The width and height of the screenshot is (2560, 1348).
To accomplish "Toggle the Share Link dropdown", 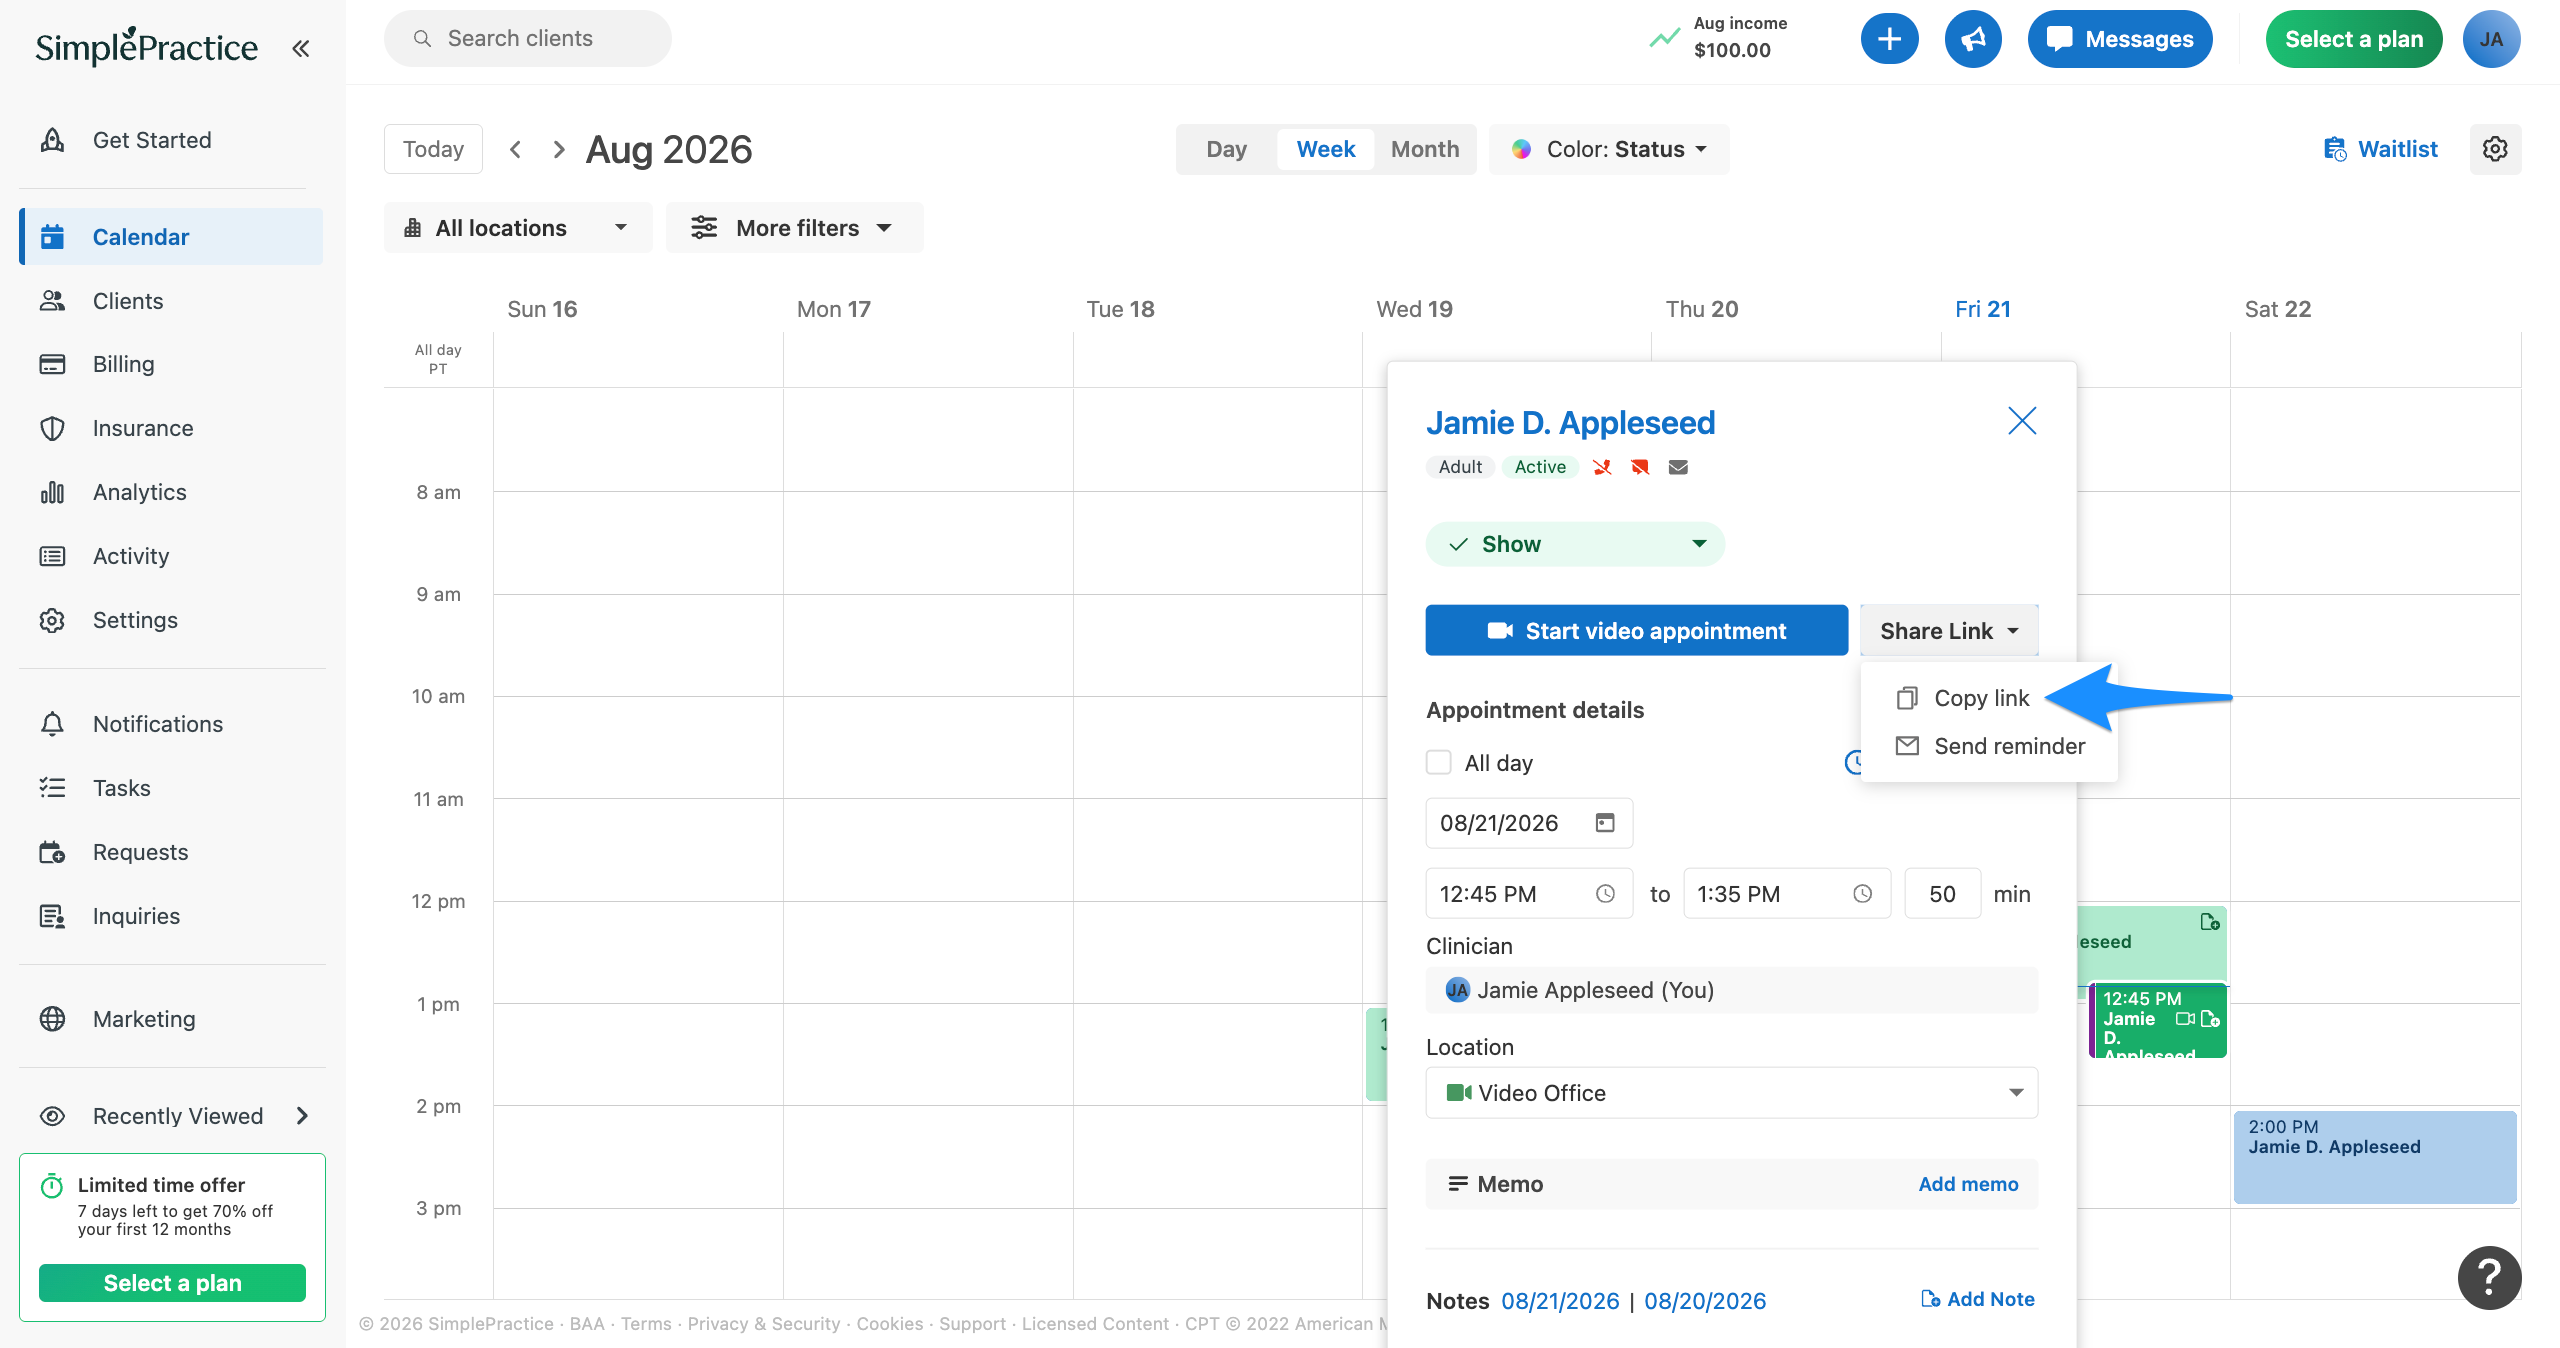I will (x=1948, y=631).
